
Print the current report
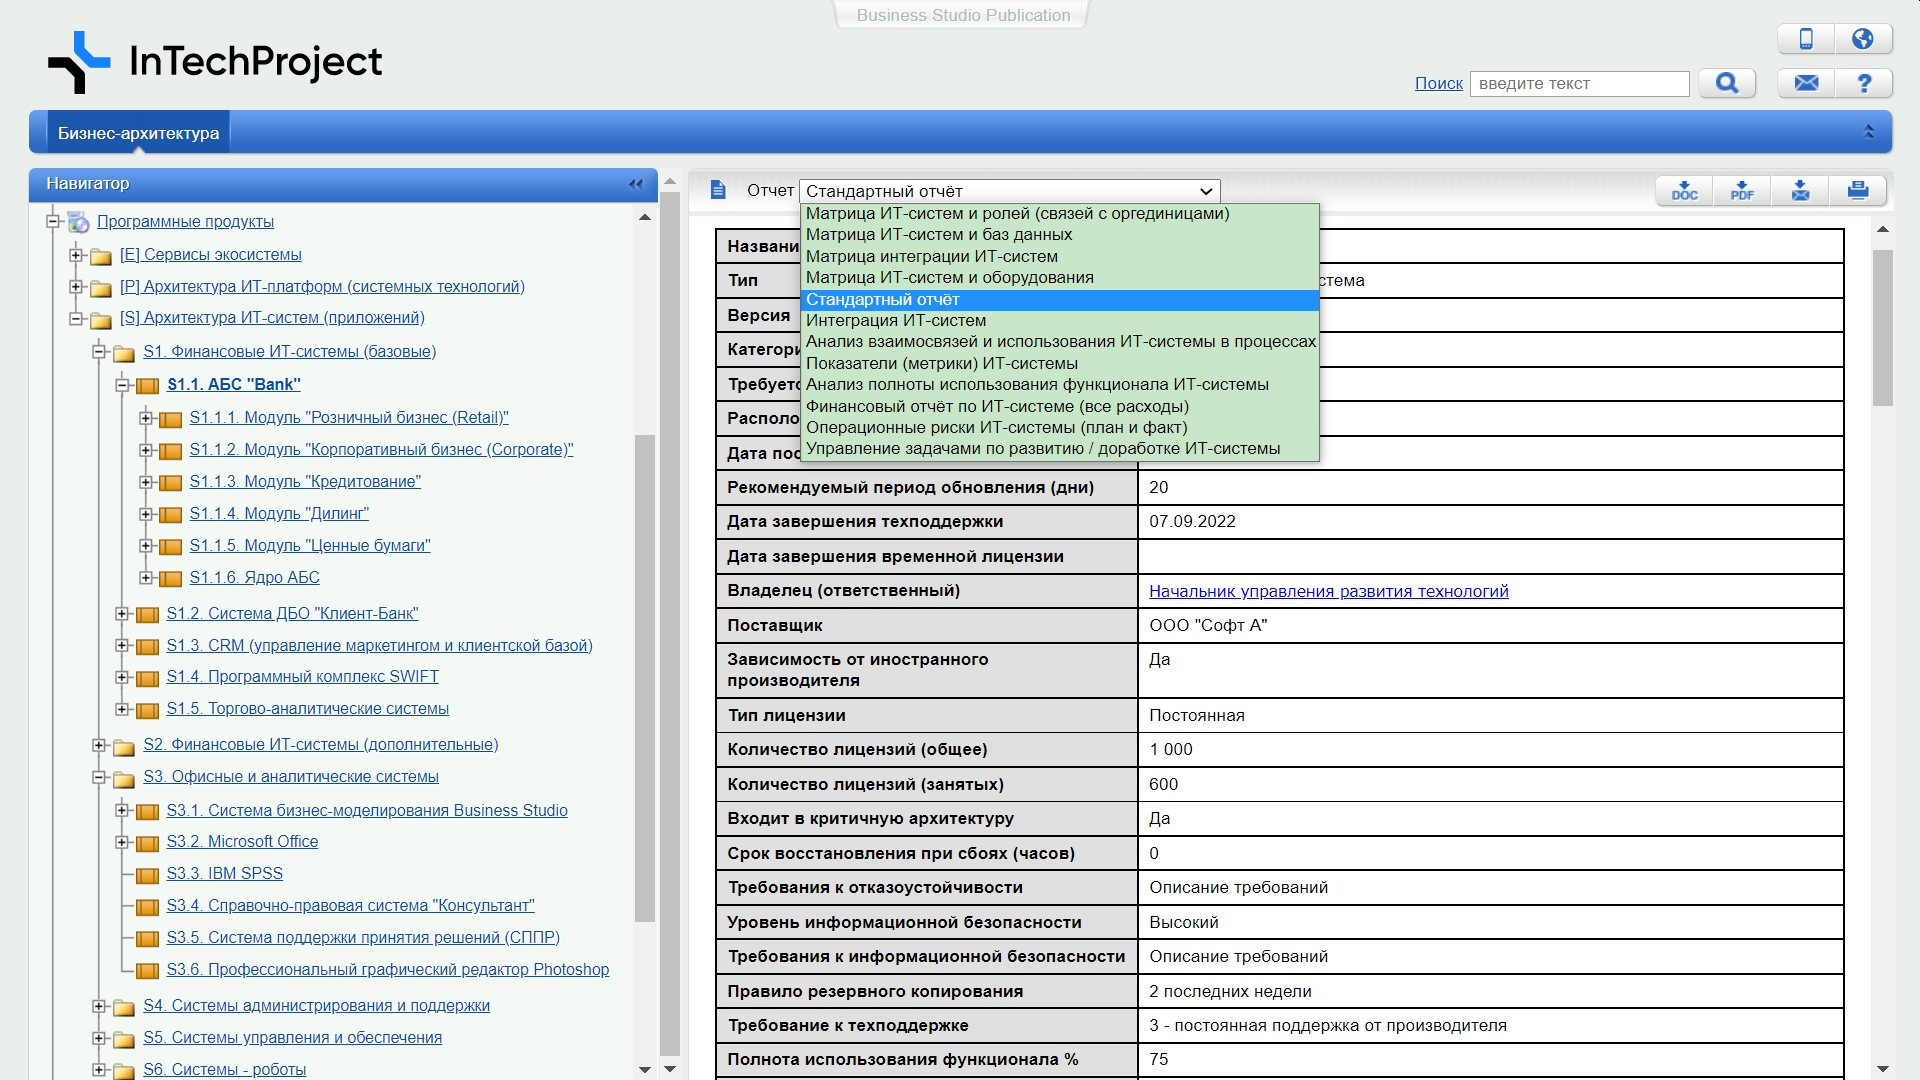1858,190
